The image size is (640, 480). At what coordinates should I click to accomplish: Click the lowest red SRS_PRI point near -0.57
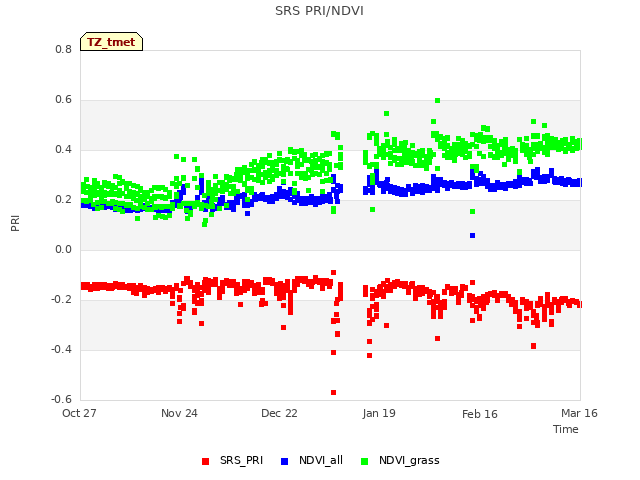333,392
